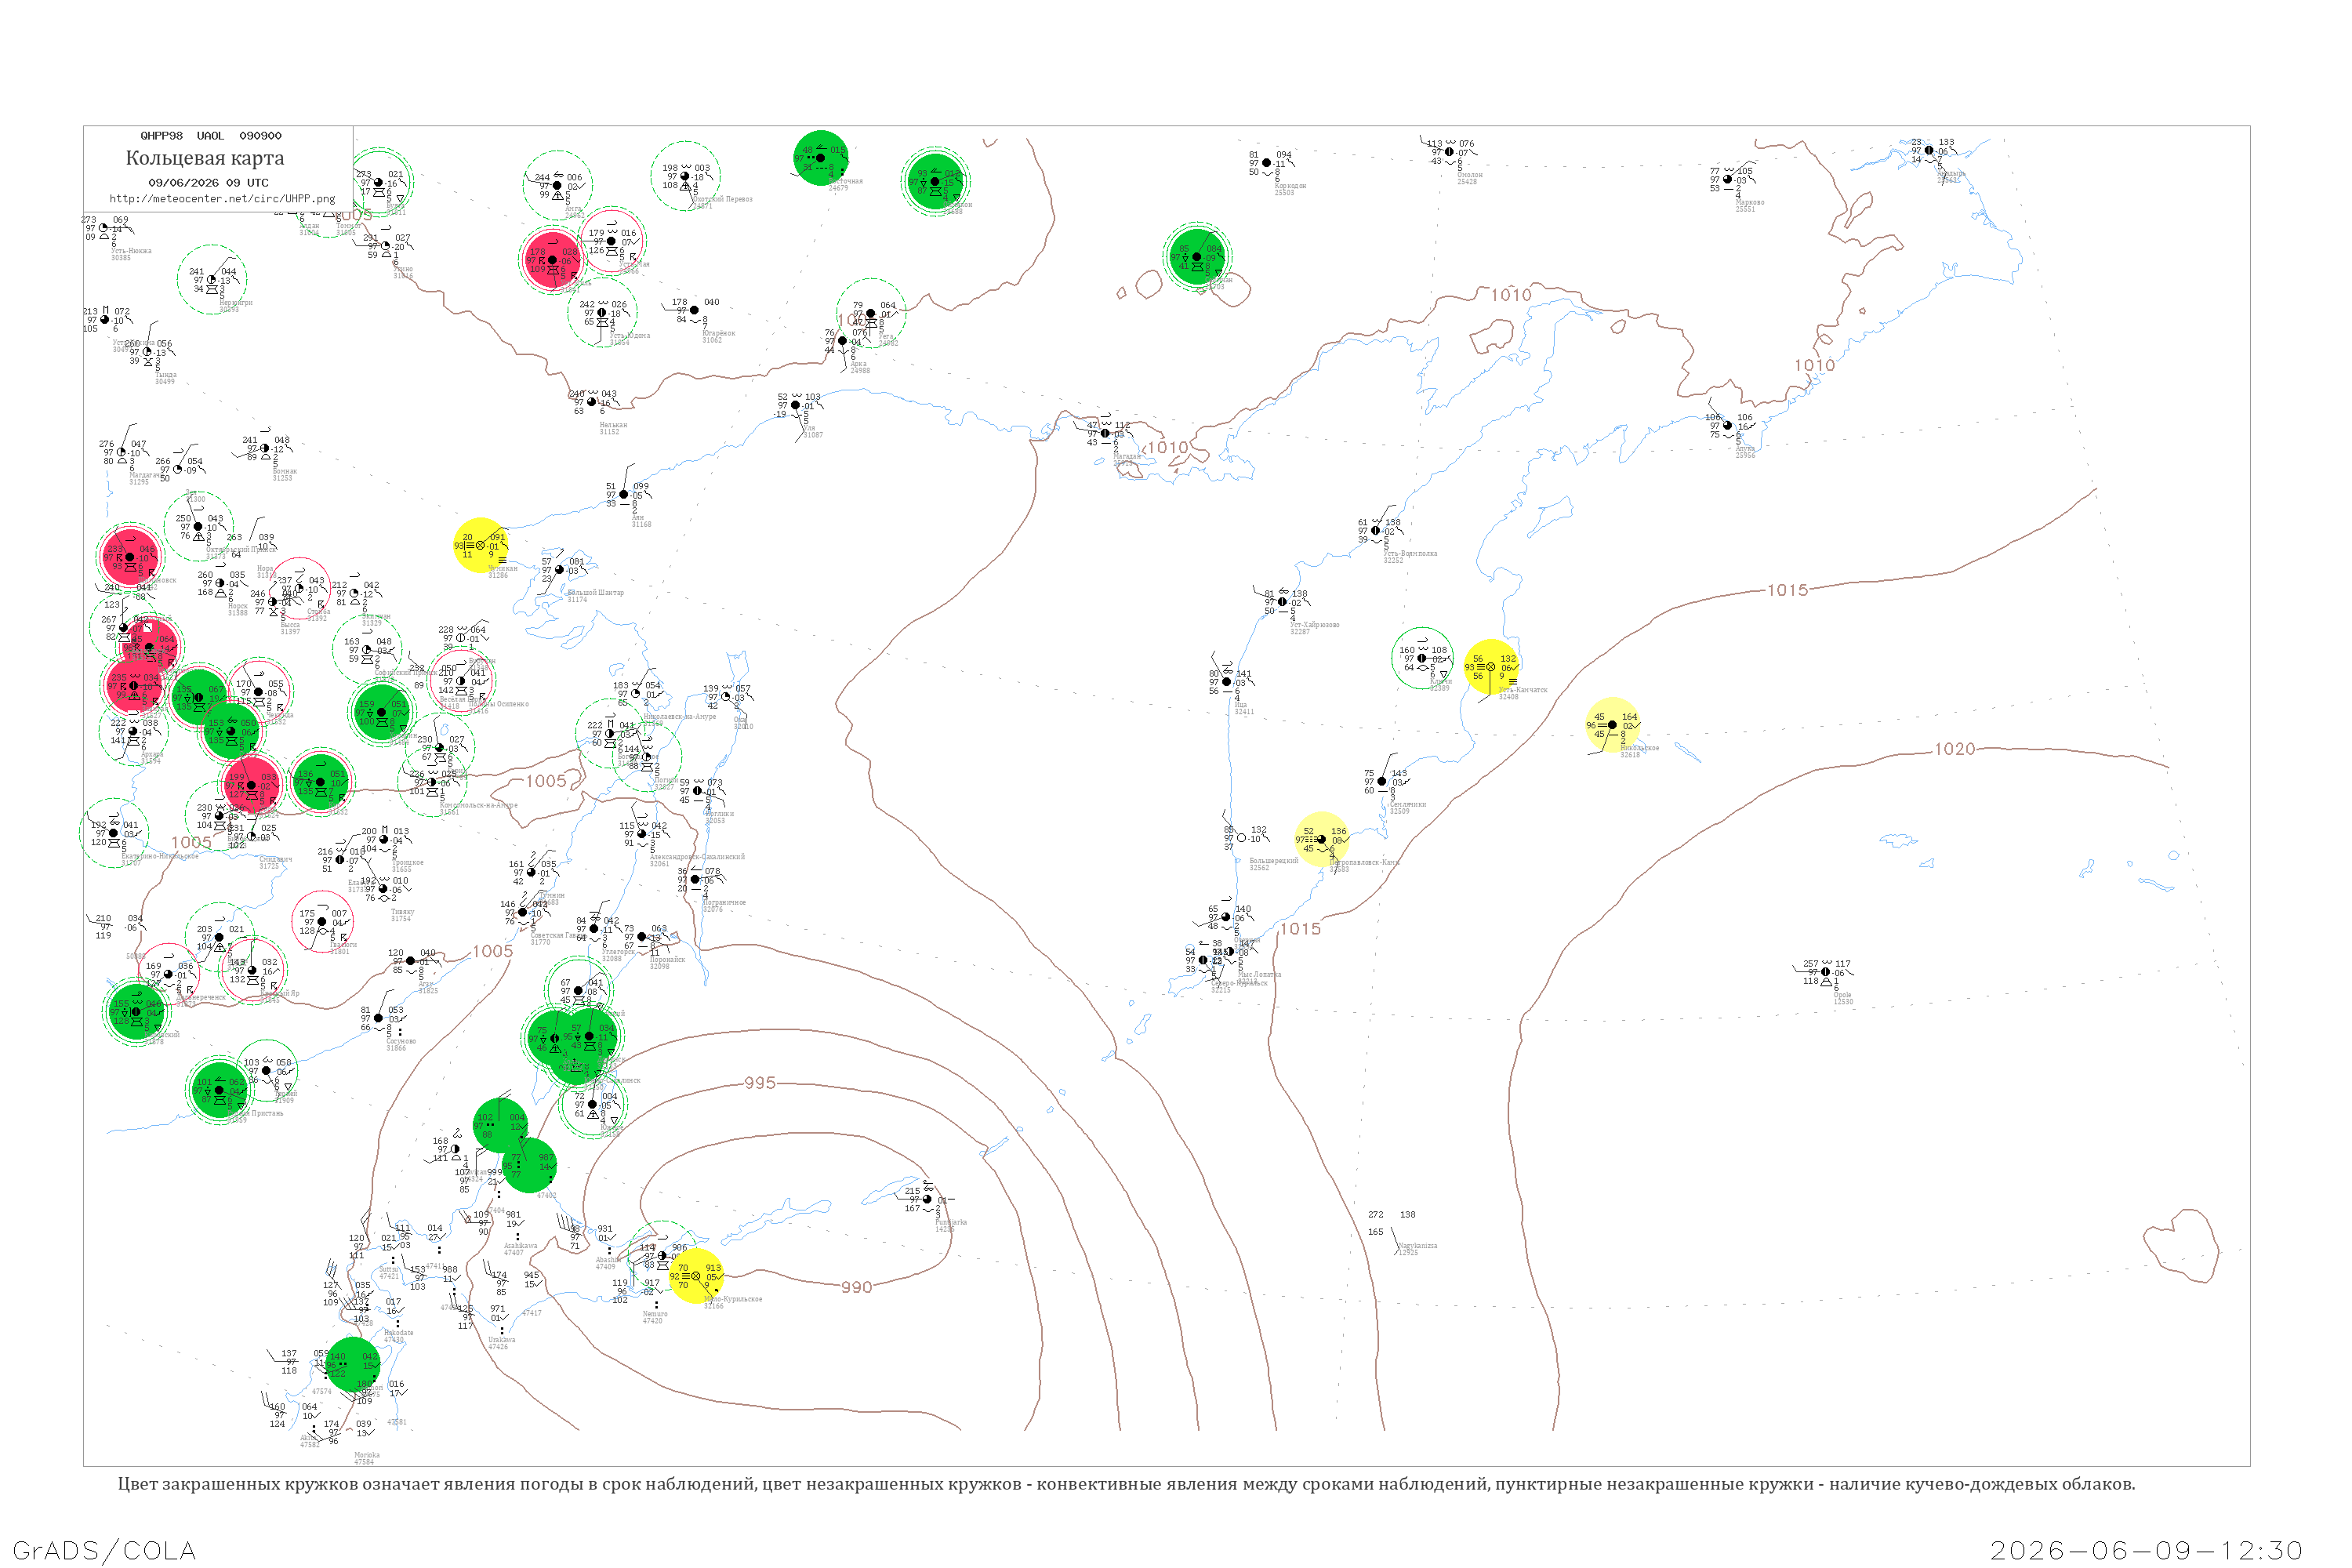The height and width of the screenshot is (1568, 2352).
Task: Select the red circle at Усть-Миль station
Action: [x=552, y=260]
